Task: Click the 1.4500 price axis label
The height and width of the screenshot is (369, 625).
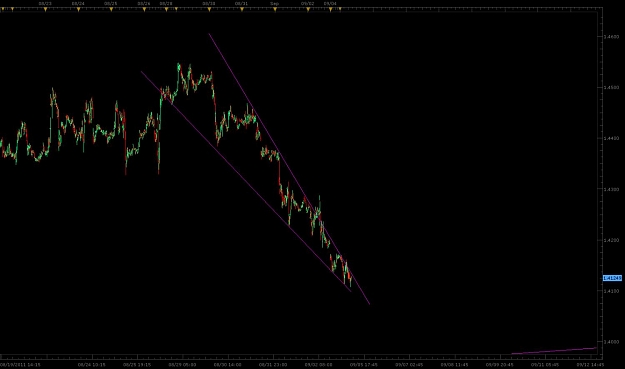Action: pyautogui.click(x=611, y=87)
